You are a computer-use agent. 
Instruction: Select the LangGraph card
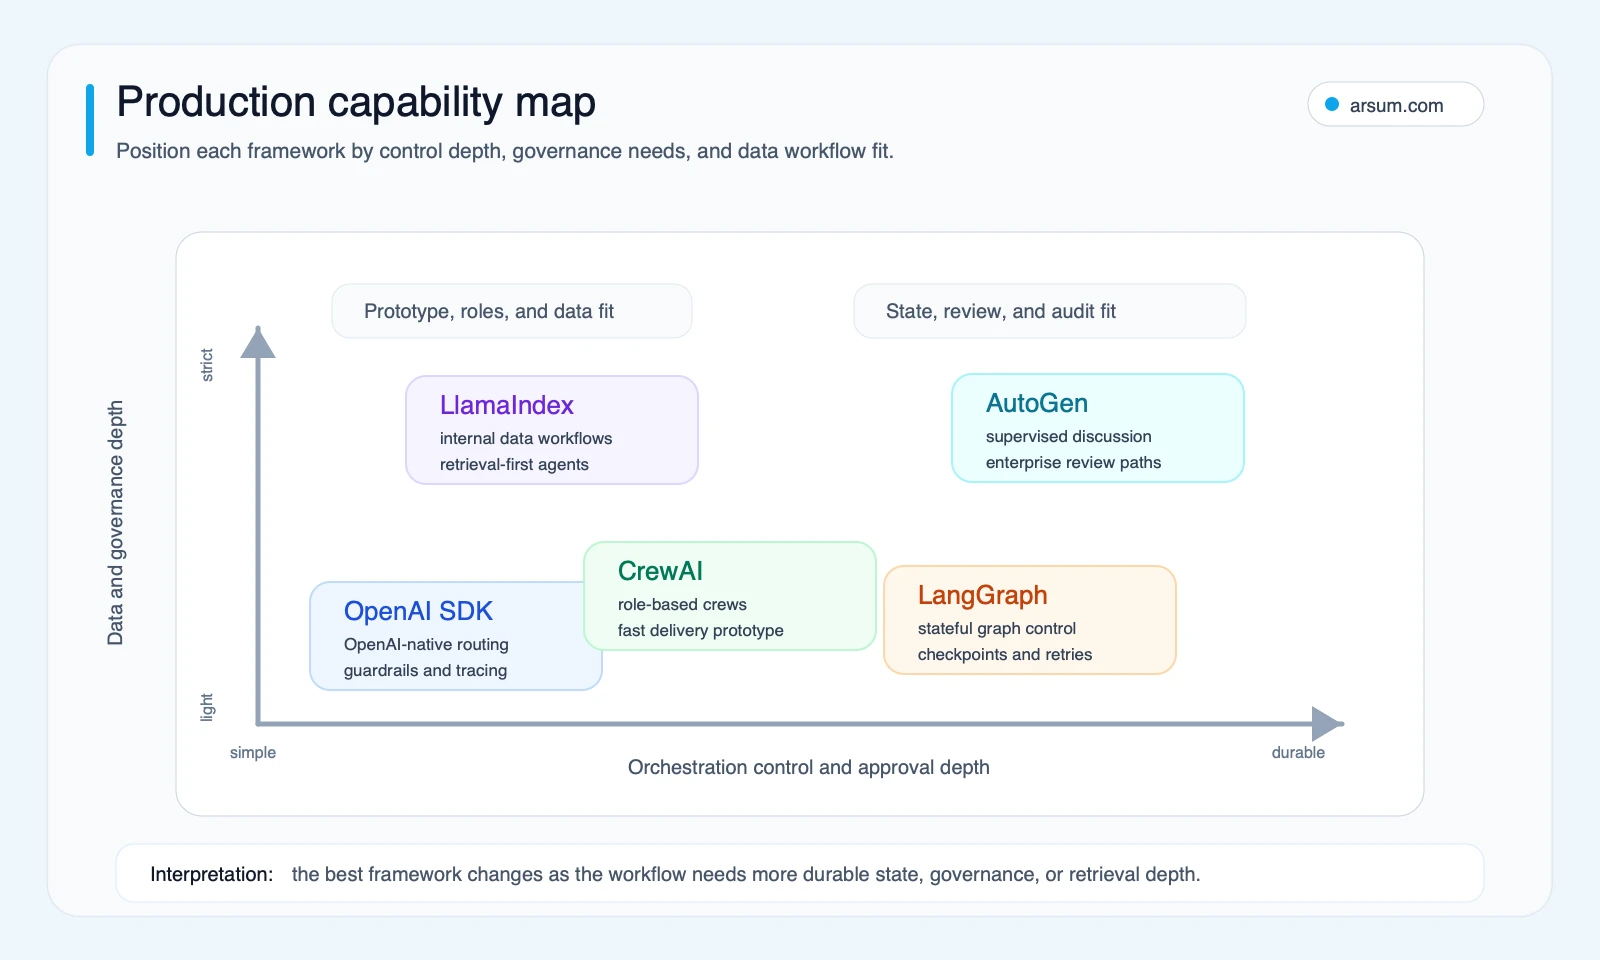tap(1030, 620)
